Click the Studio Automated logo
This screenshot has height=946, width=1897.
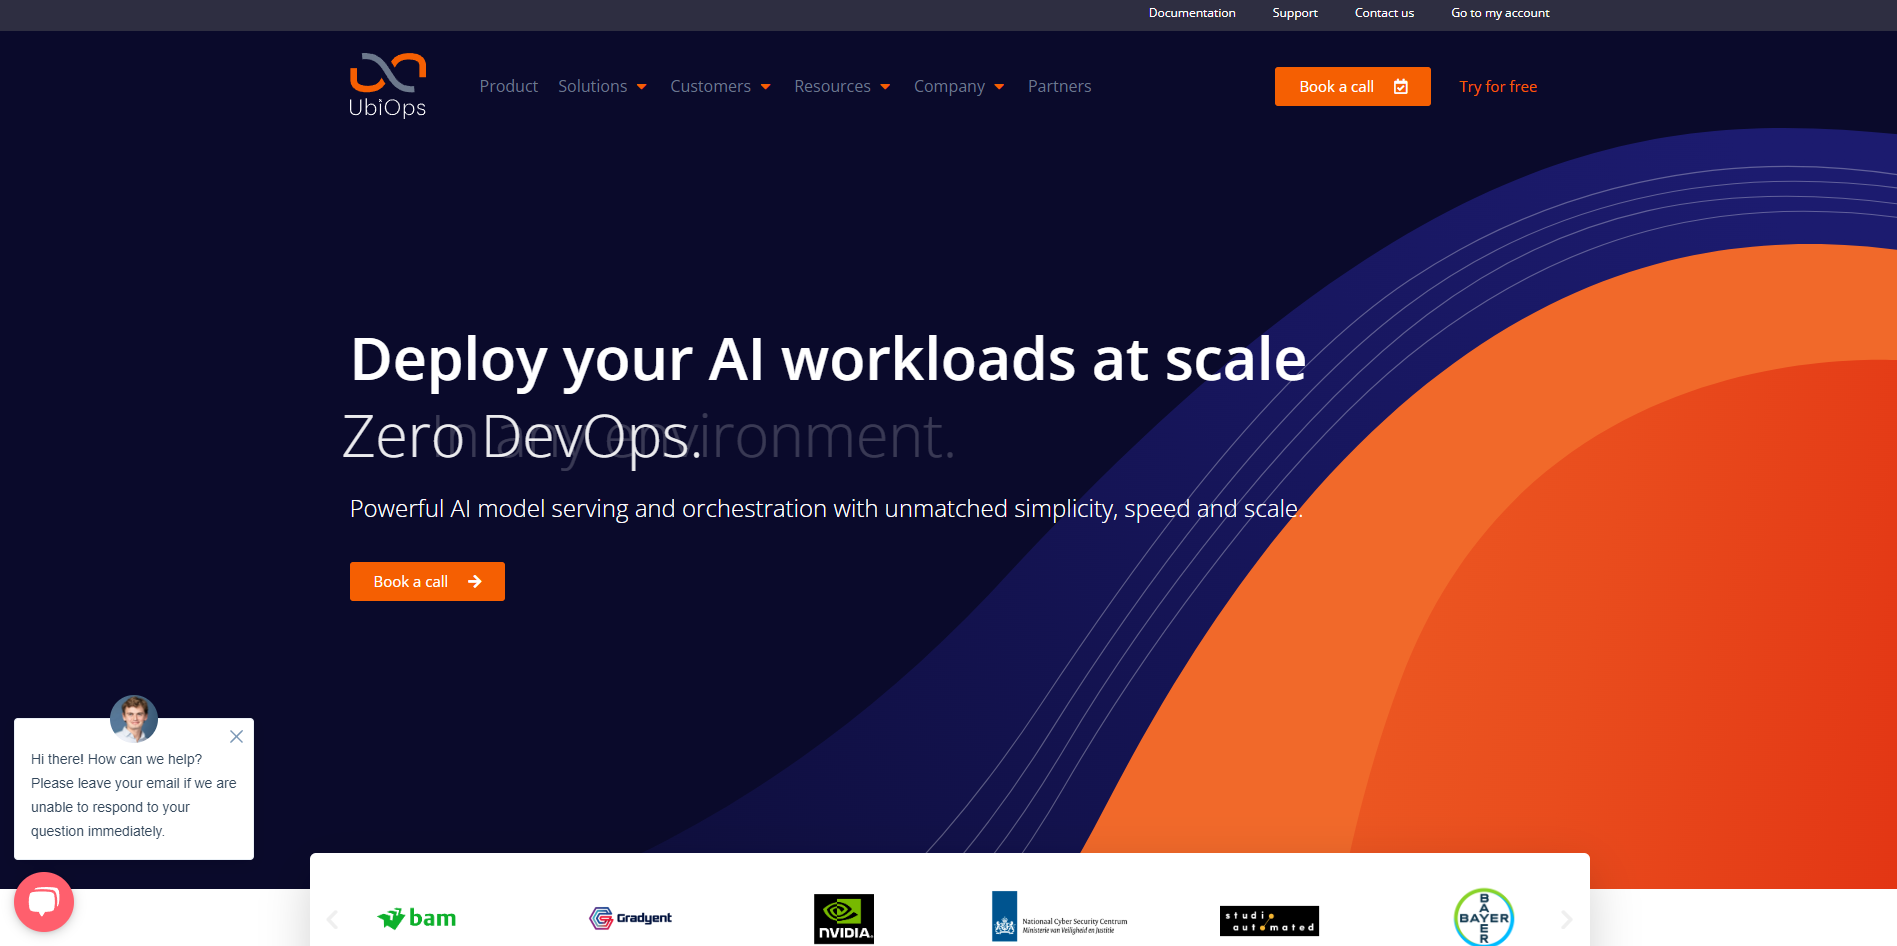tap(1269, 921)
